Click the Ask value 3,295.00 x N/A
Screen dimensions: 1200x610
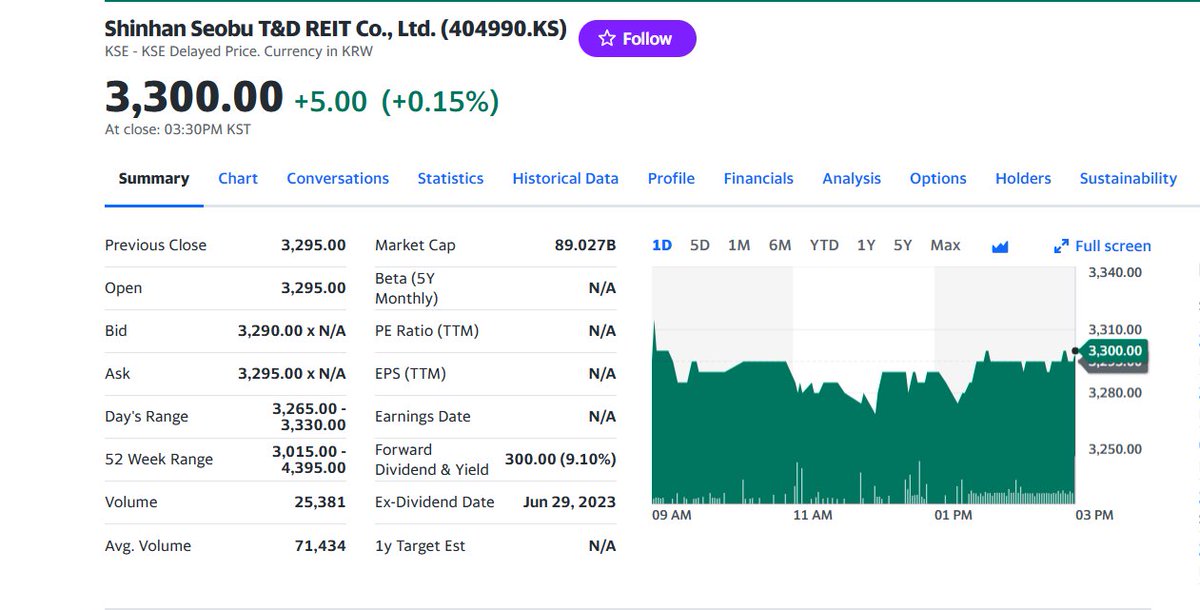coord(292,373)
